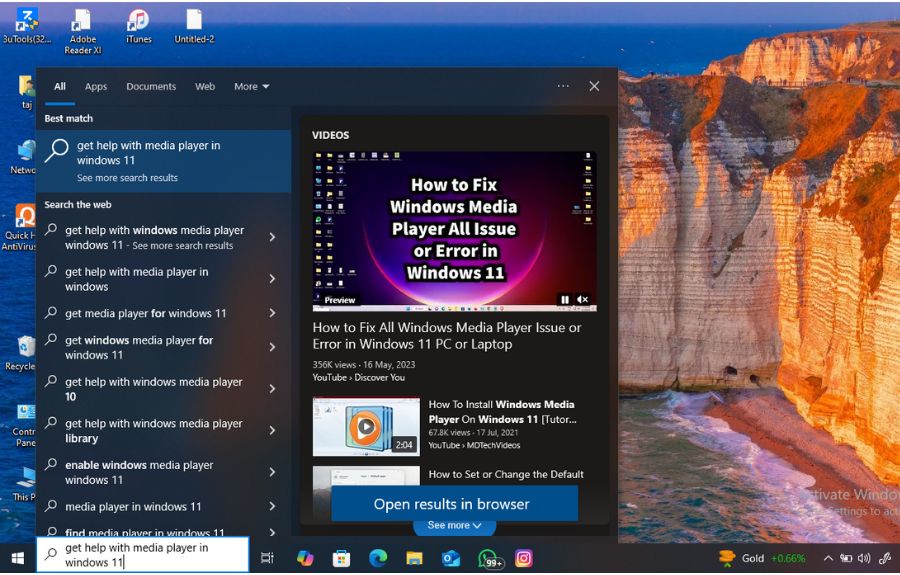Expand 'get help with media player in windows' arrow
Image resolution: width=900 pixels, height=575 pixels.
(x=272, y=279)
